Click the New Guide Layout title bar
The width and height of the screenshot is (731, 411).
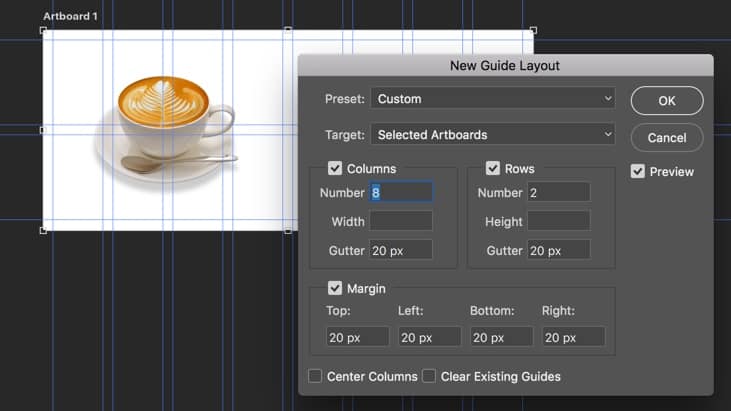[x=505, y=65]
